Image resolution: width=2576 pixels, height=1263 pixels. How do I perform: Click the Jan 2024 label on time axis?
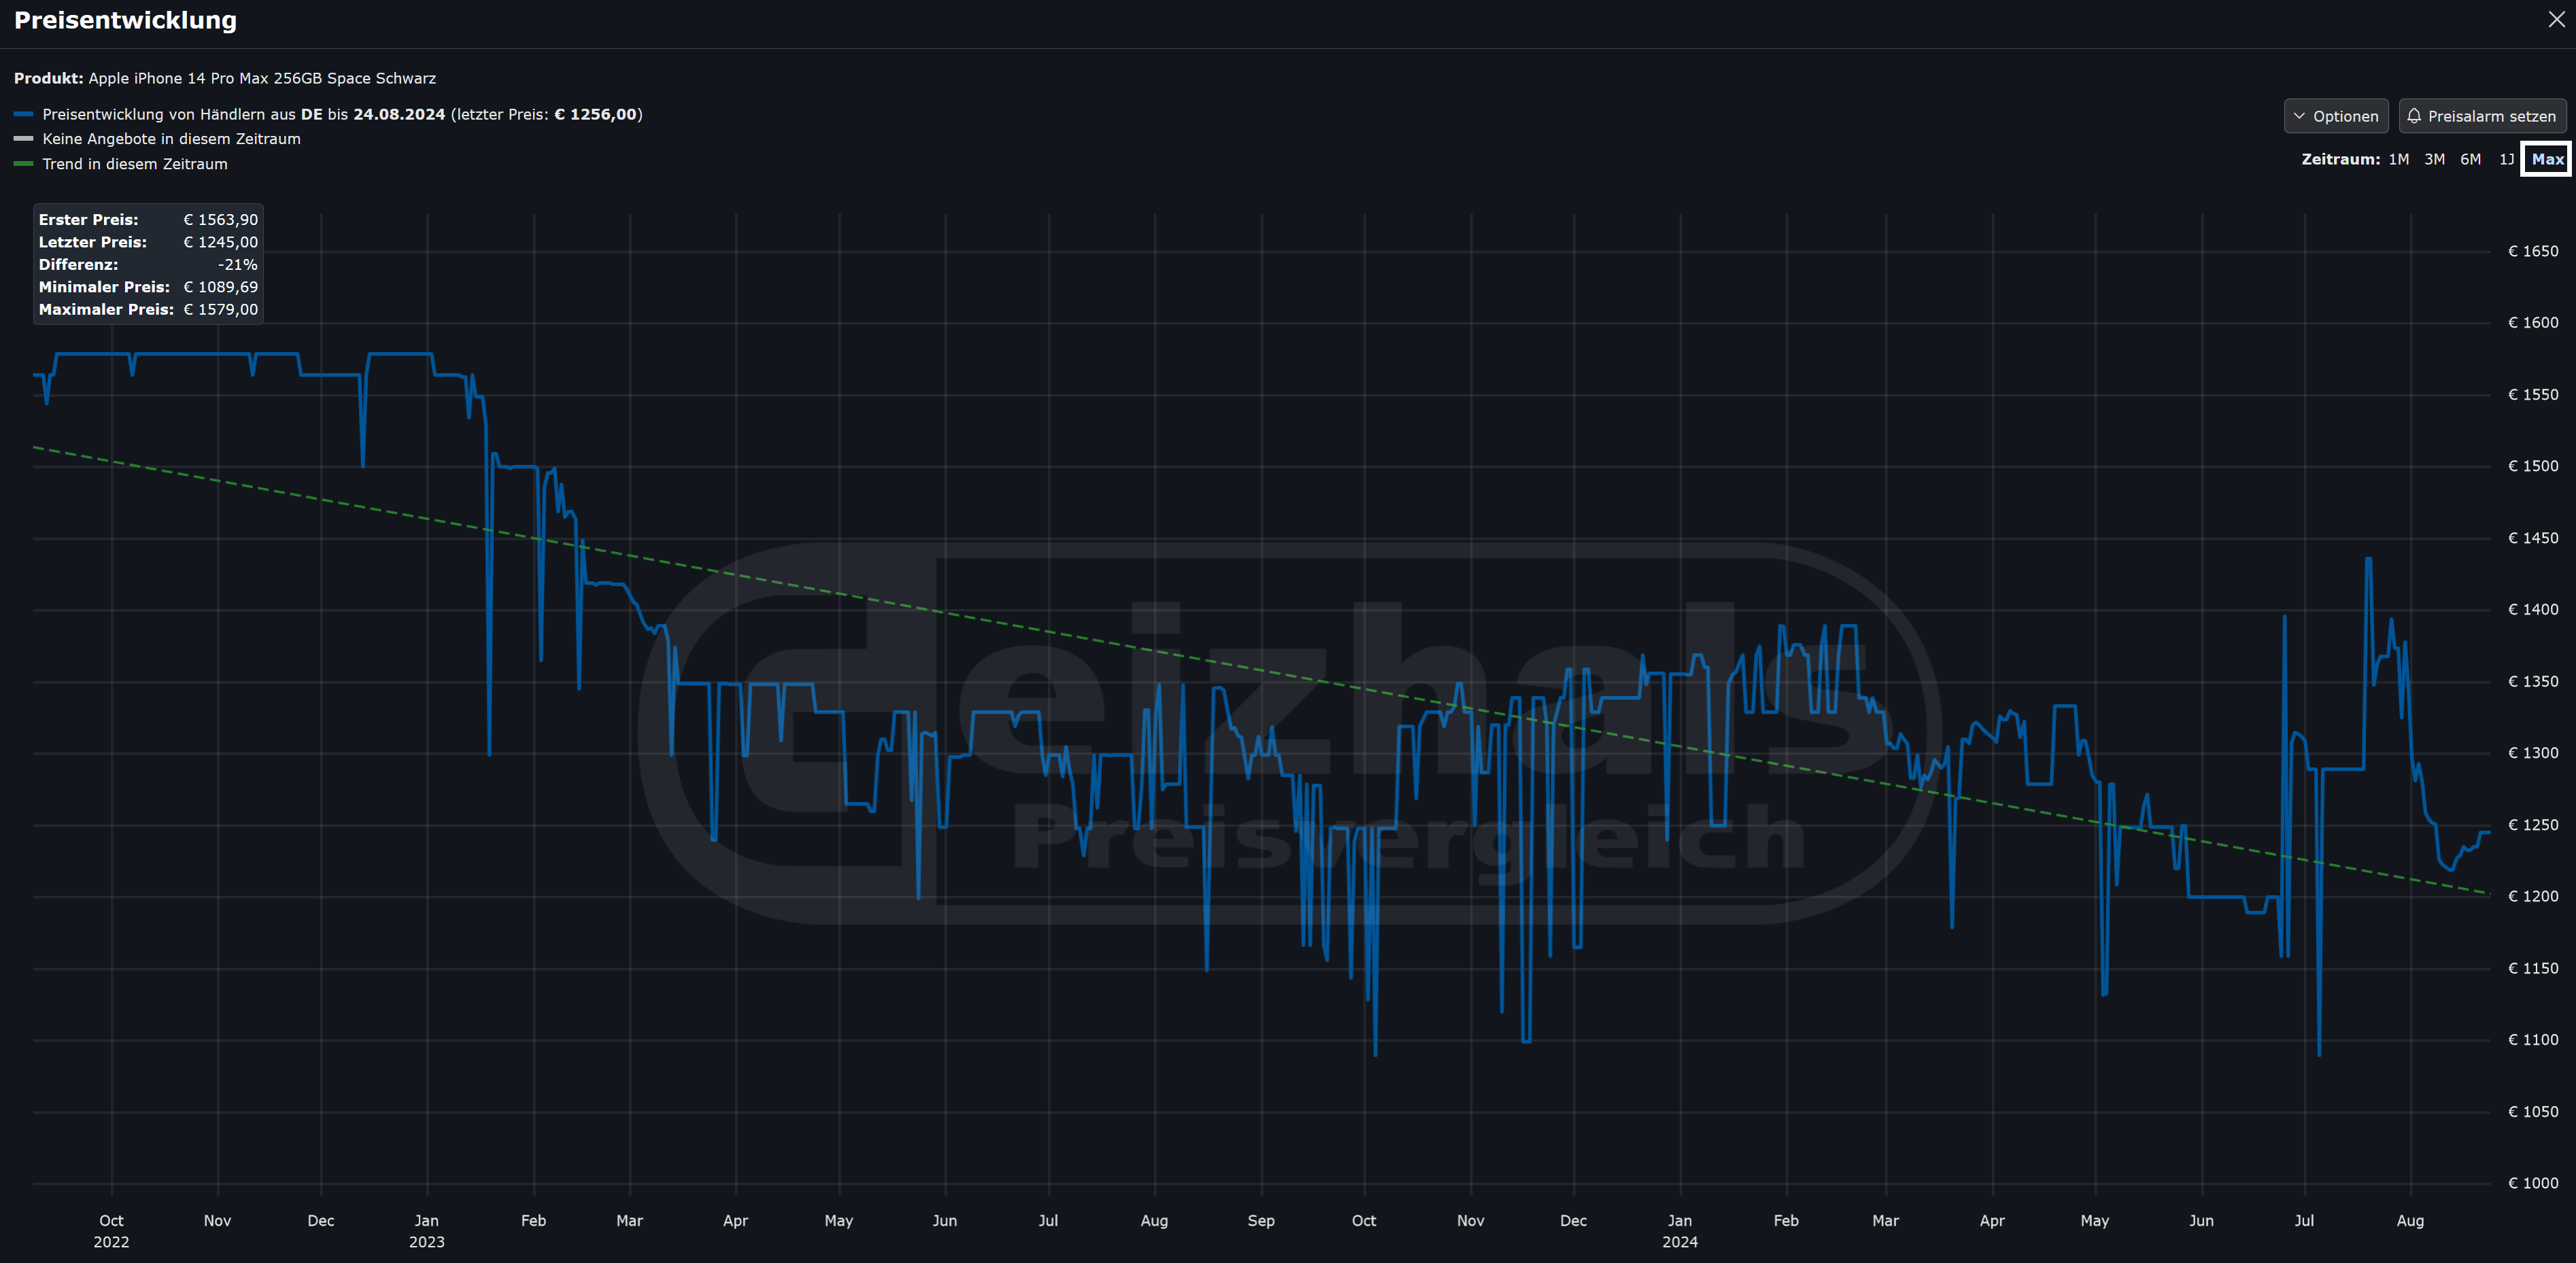click(x=1679, y=1230)
